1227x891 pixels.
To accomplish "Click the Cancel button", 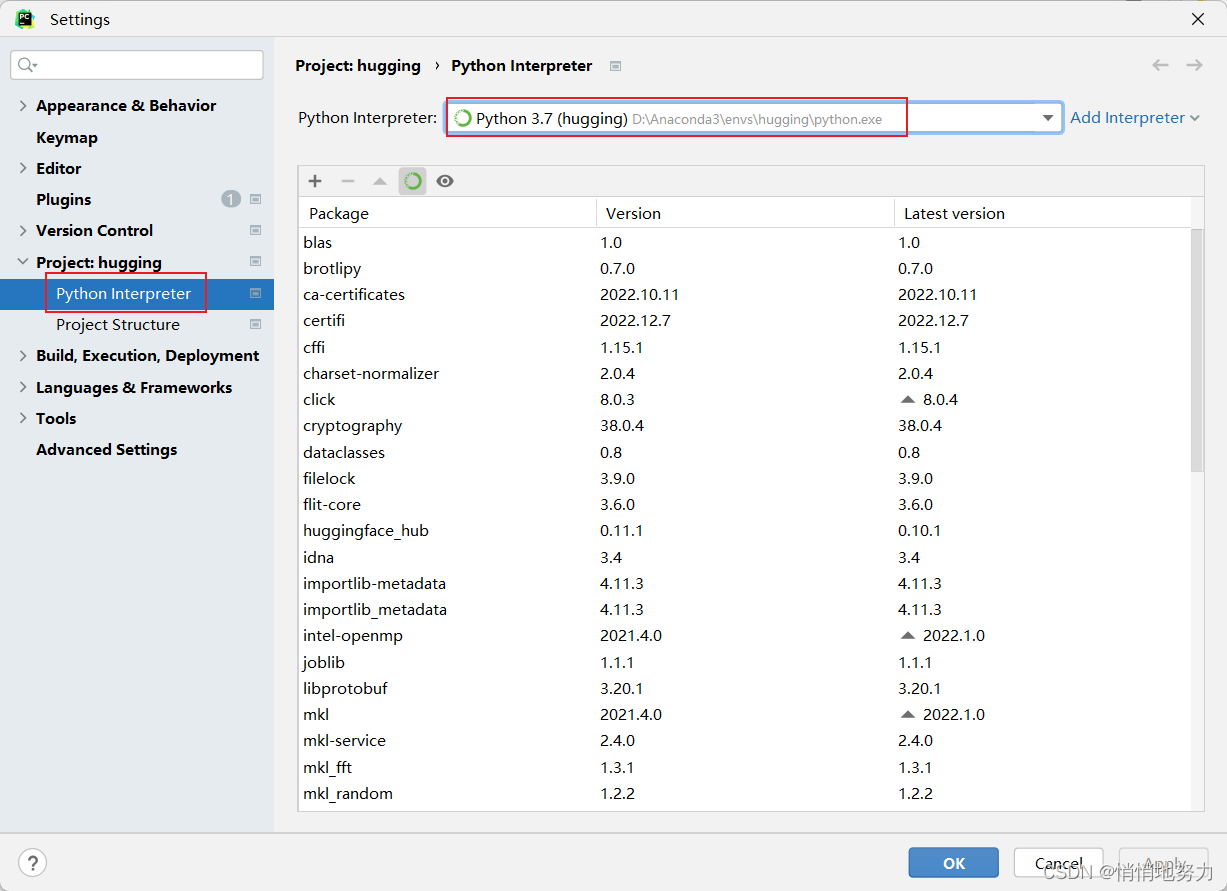I will (x=1058, y=863).
